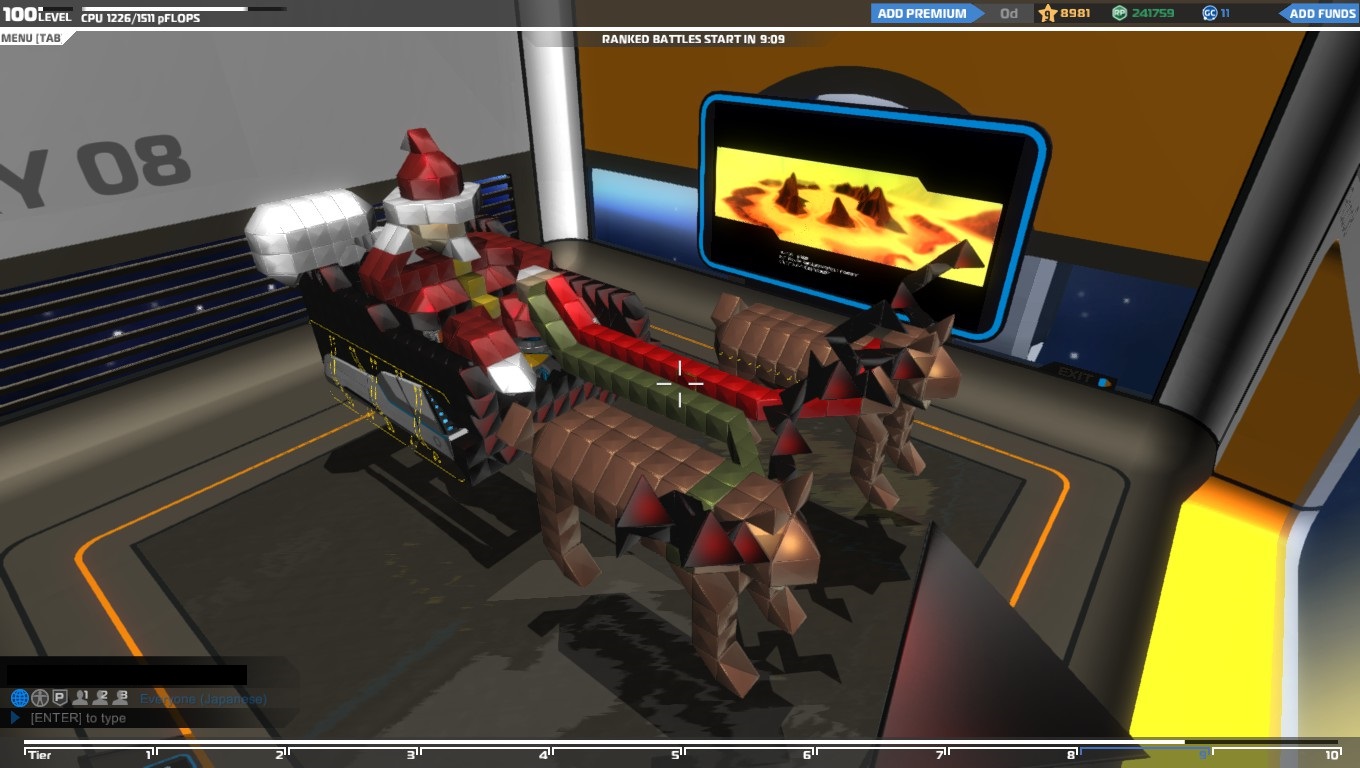1360x768 pixels.
Task: Select the global chat globe icon
Action: (x=19, y=698)
